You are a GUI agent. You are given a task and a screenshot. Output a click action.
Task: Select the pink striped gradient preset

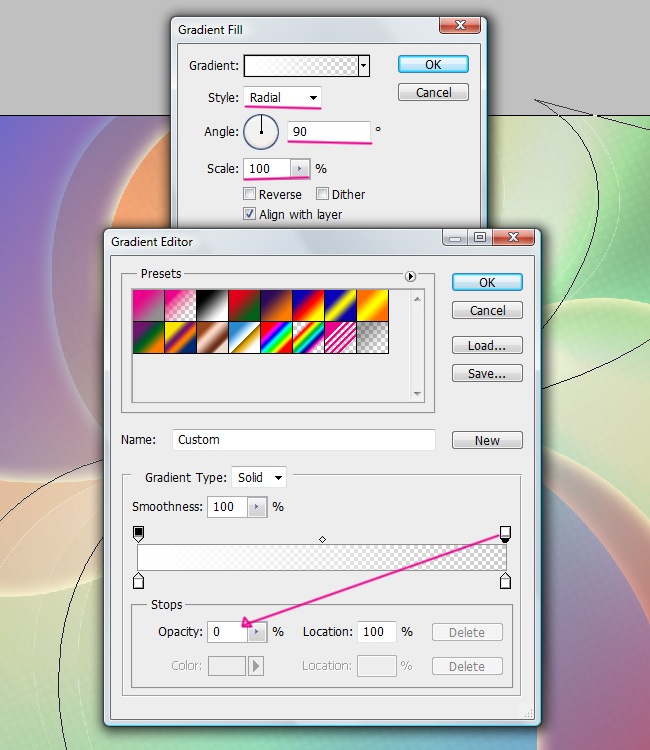(340, 336)
